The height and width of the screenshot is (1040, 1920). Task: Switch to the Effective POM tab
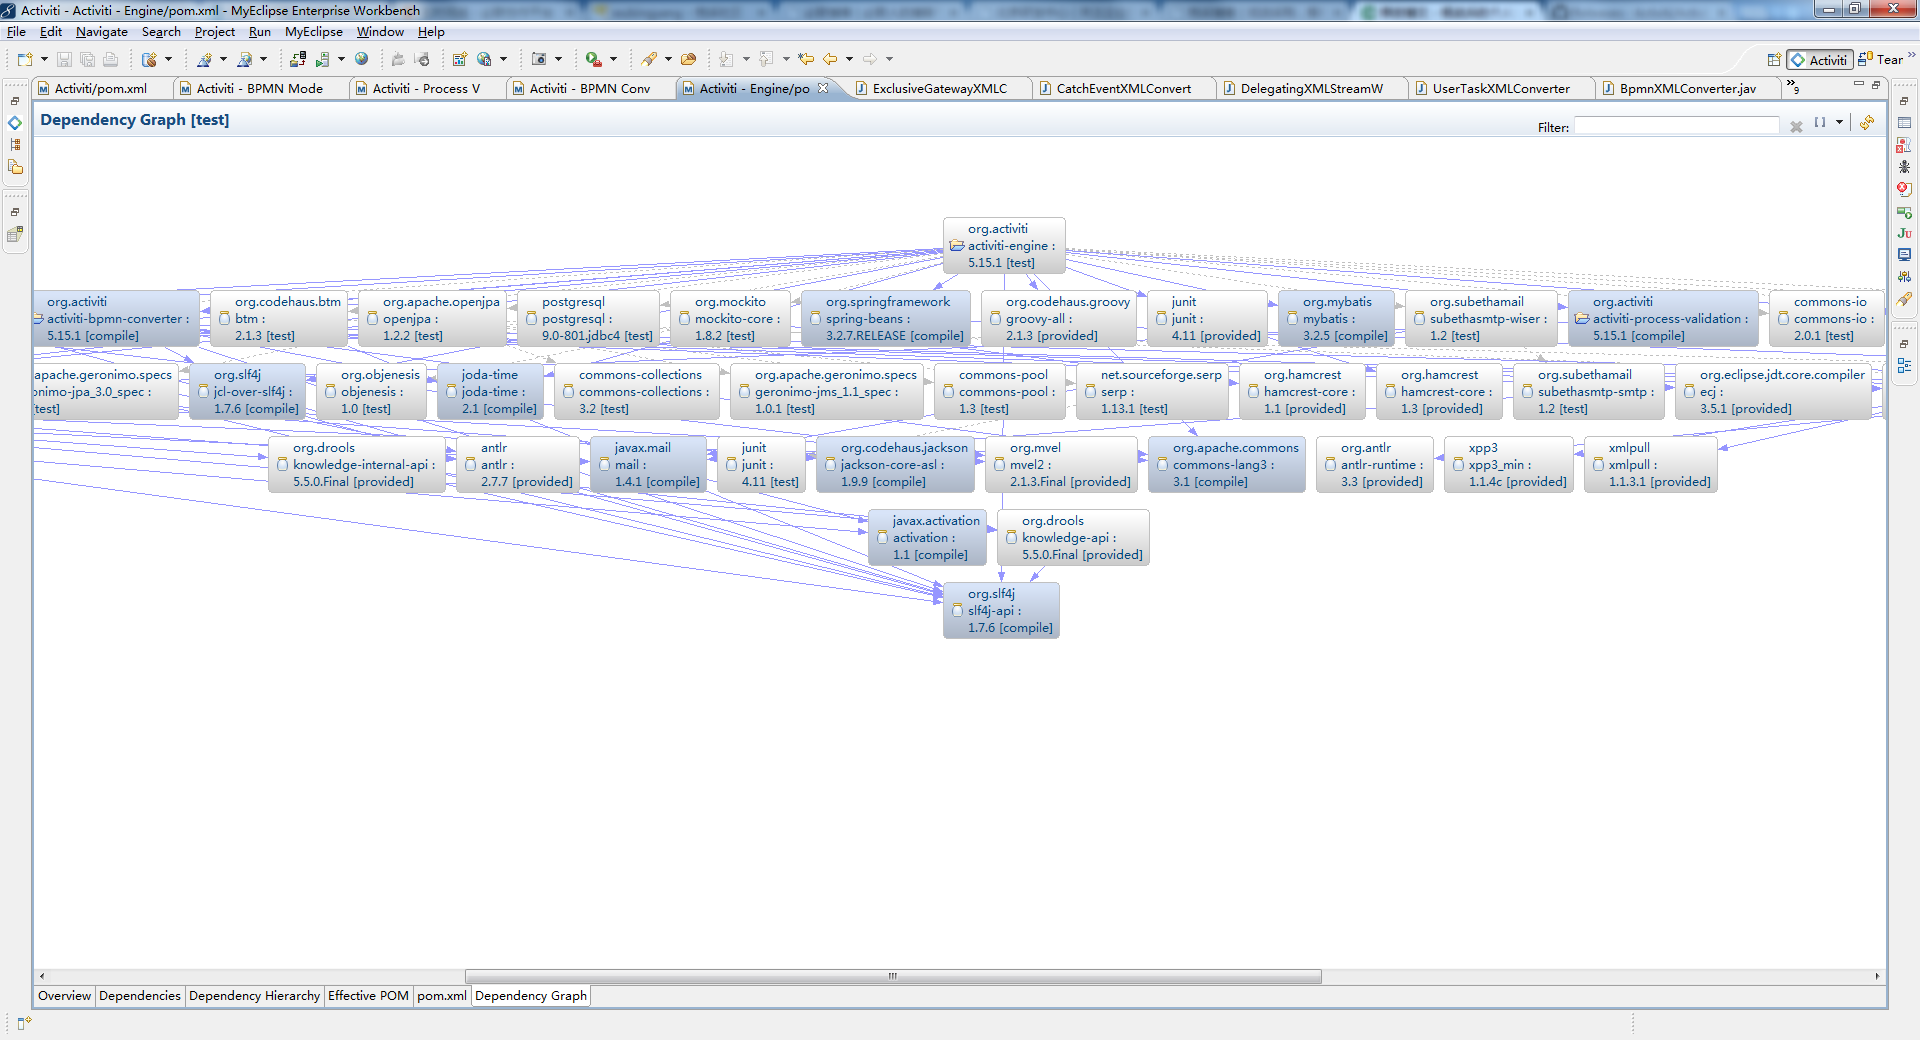(368, 996)
